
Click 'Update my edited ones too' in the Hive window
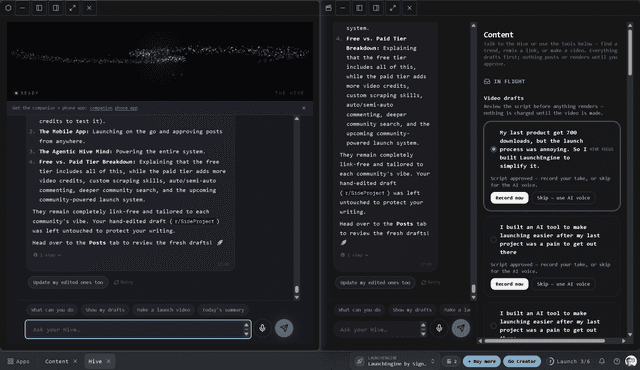point(68,282)
